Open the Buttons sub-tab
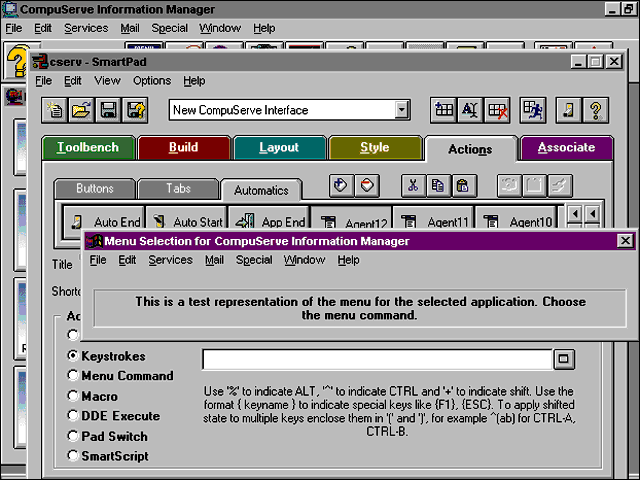 click(x=95, y=189)
